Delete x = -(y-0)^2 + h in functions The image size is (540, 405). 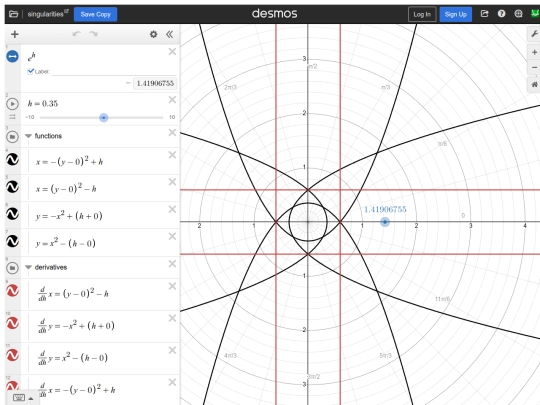click(x=172, y=155)
